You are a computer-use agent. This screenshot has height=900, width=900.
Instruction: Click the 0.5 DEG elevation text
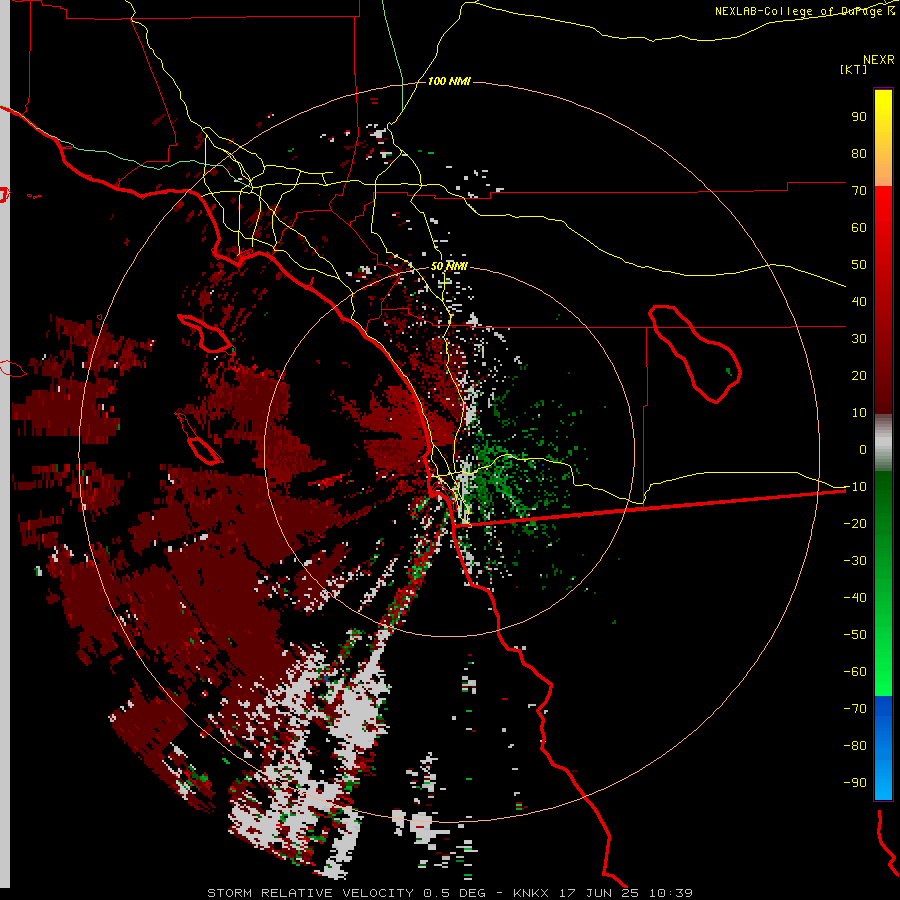(454, 893)
